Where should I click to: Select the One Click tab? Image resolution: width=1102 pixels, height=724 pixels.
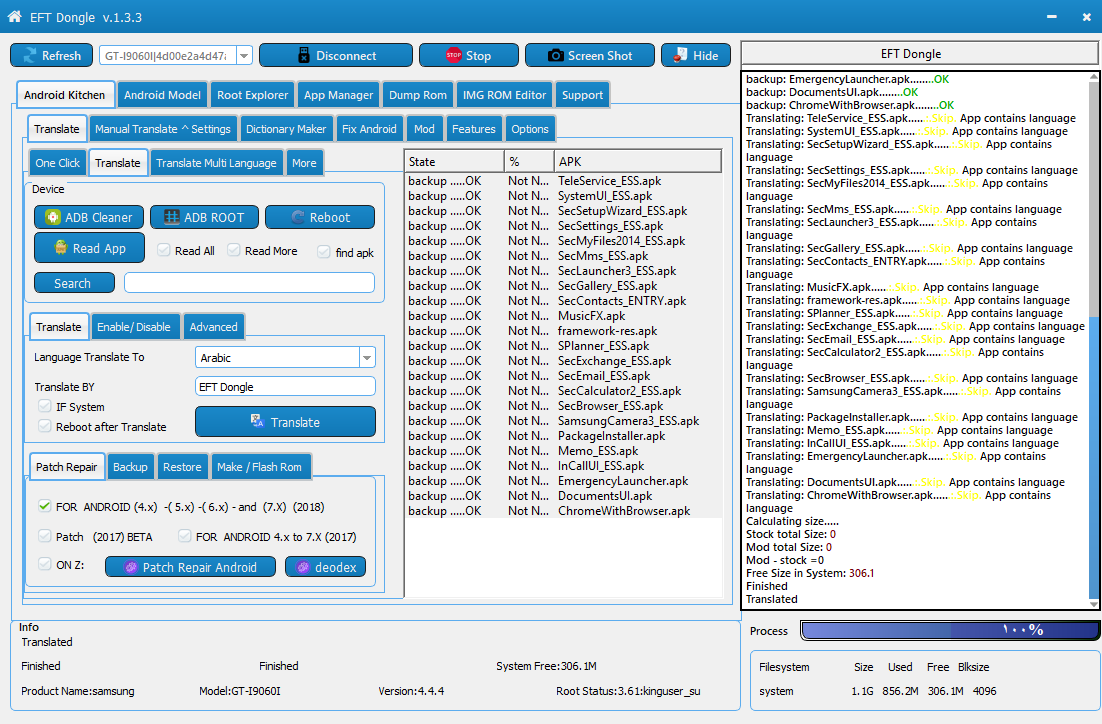[58, 163]
